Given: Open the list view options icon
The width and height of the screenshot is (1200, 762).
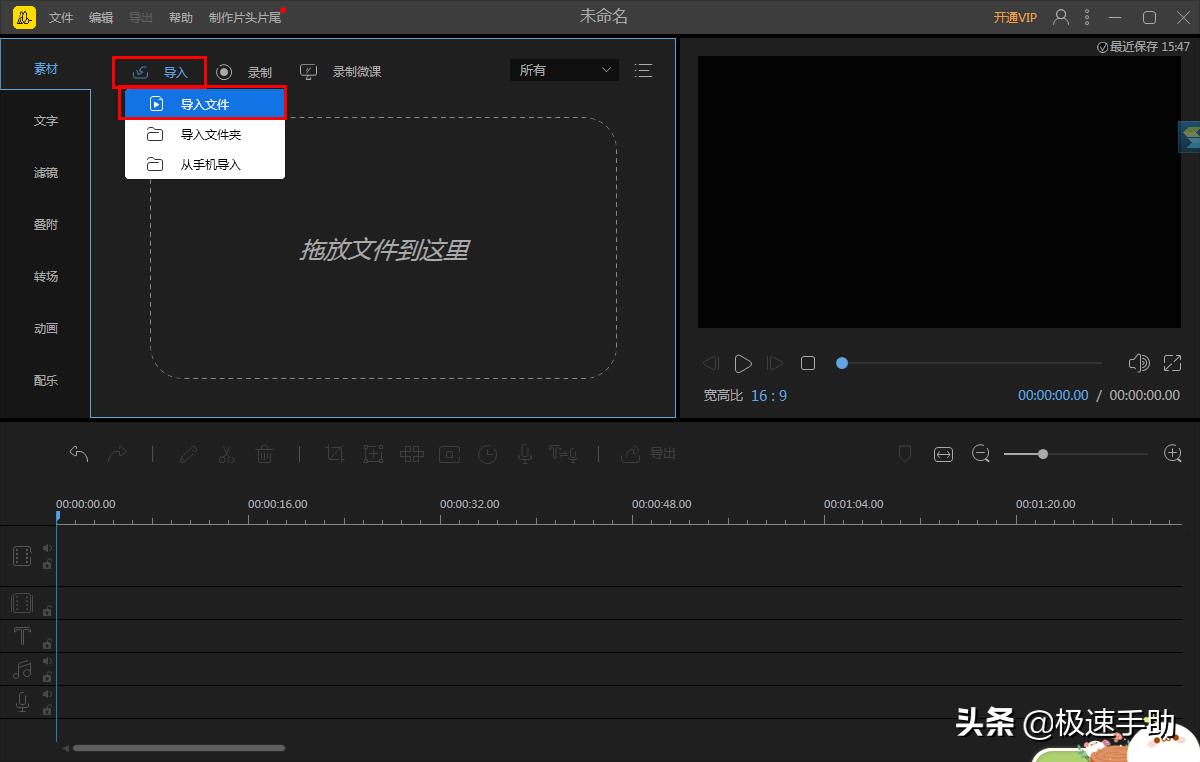Looking at the screenshot, I should 643,70.
